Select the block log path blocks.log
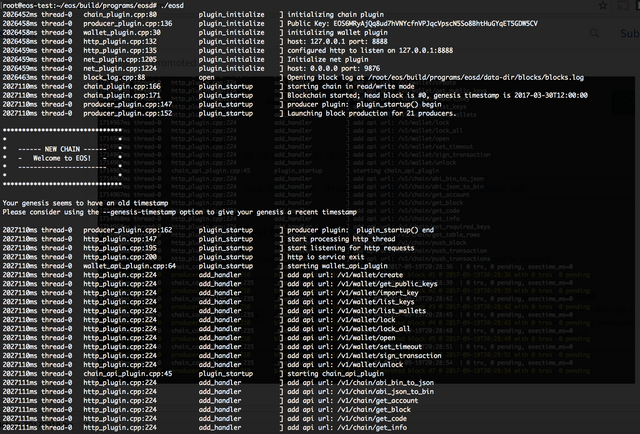 click(476, 78)
